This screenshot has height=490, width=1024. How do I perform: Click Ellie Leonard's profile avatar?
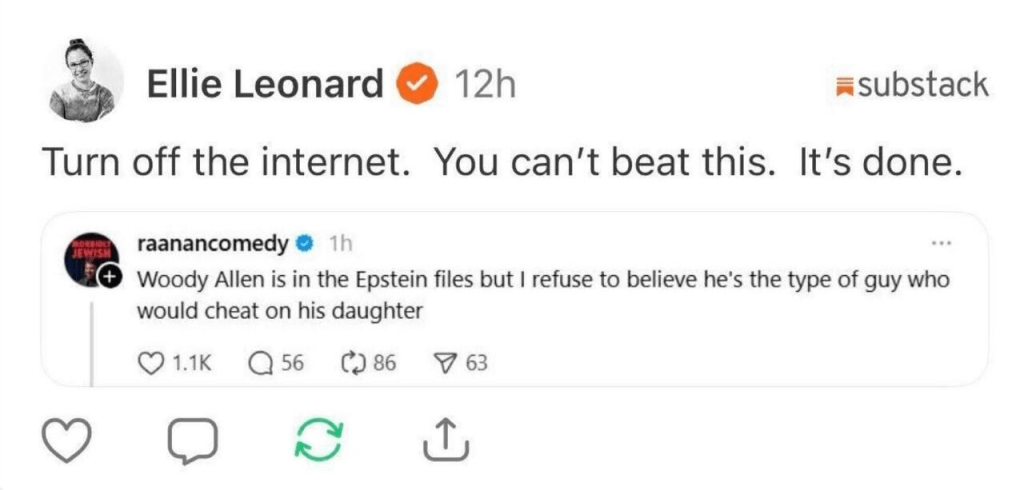86,78
